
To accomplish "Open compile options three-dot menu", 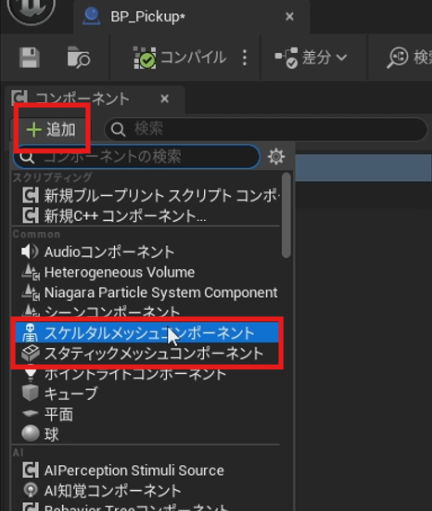I will coord(245,58).
